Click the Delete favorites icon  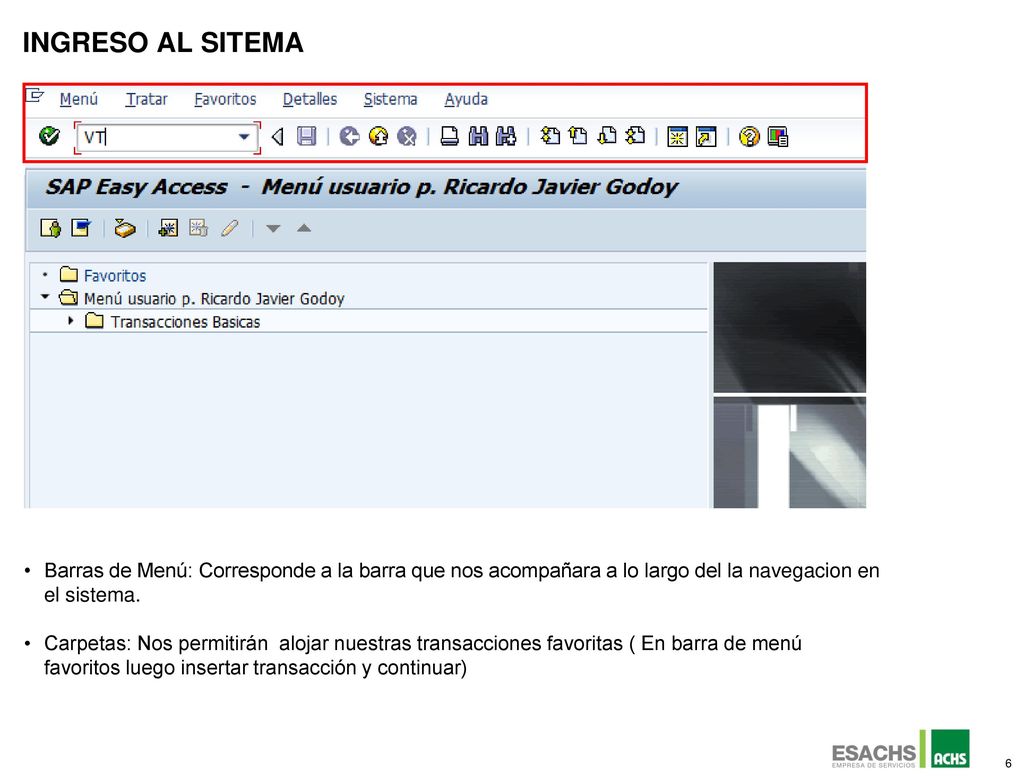point(198,229)
